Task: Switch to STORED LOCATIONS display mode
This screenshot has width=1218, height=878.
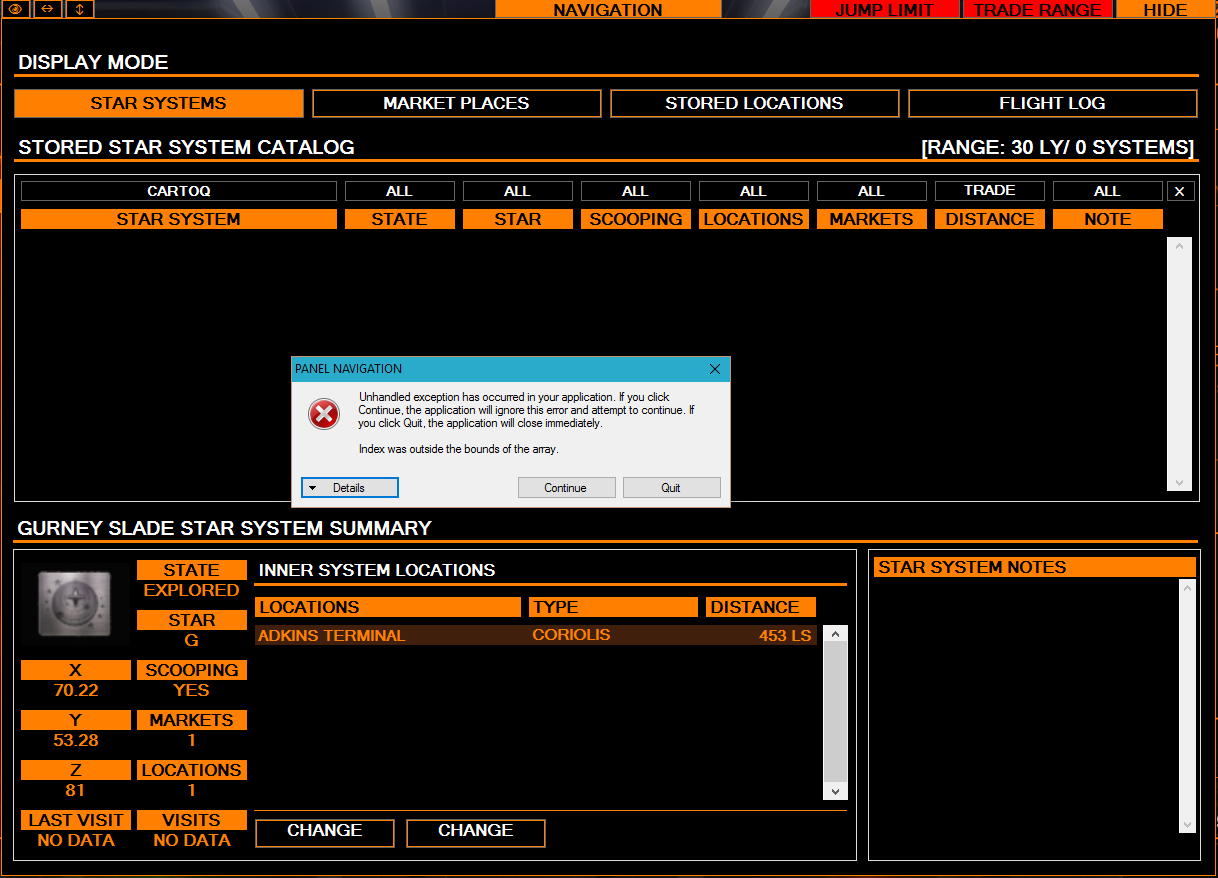Action: [x=754, y=103]
